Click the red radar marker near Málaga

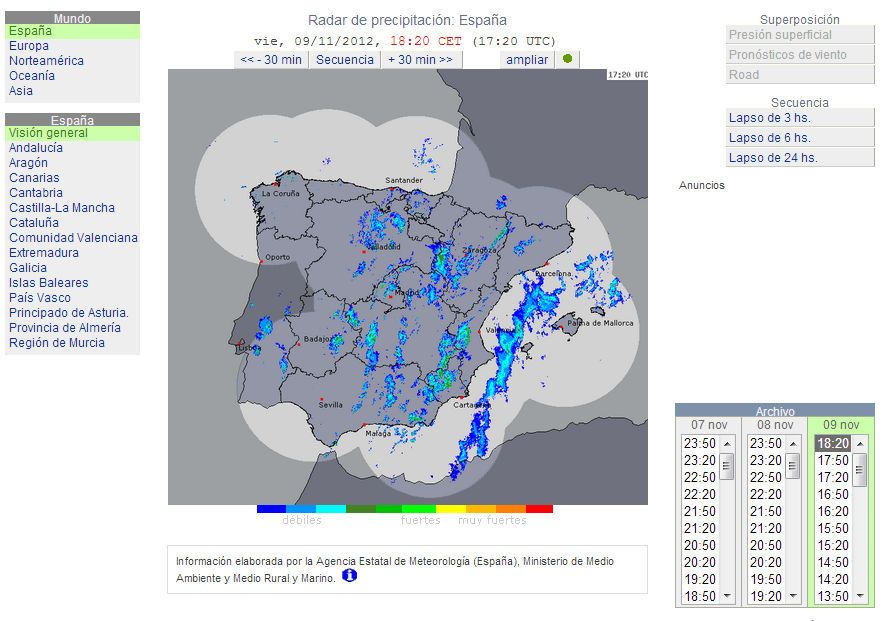pos(364,424)
